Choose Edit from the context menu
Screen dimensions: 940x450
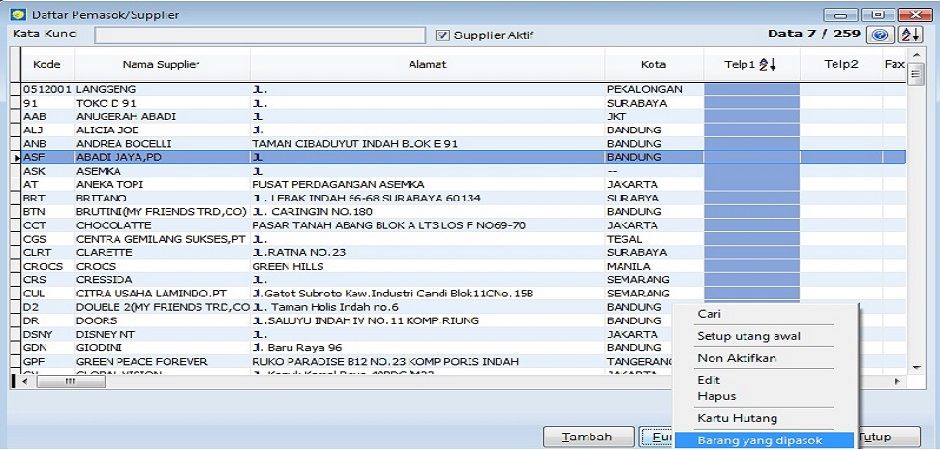click(x=709, y=380)
